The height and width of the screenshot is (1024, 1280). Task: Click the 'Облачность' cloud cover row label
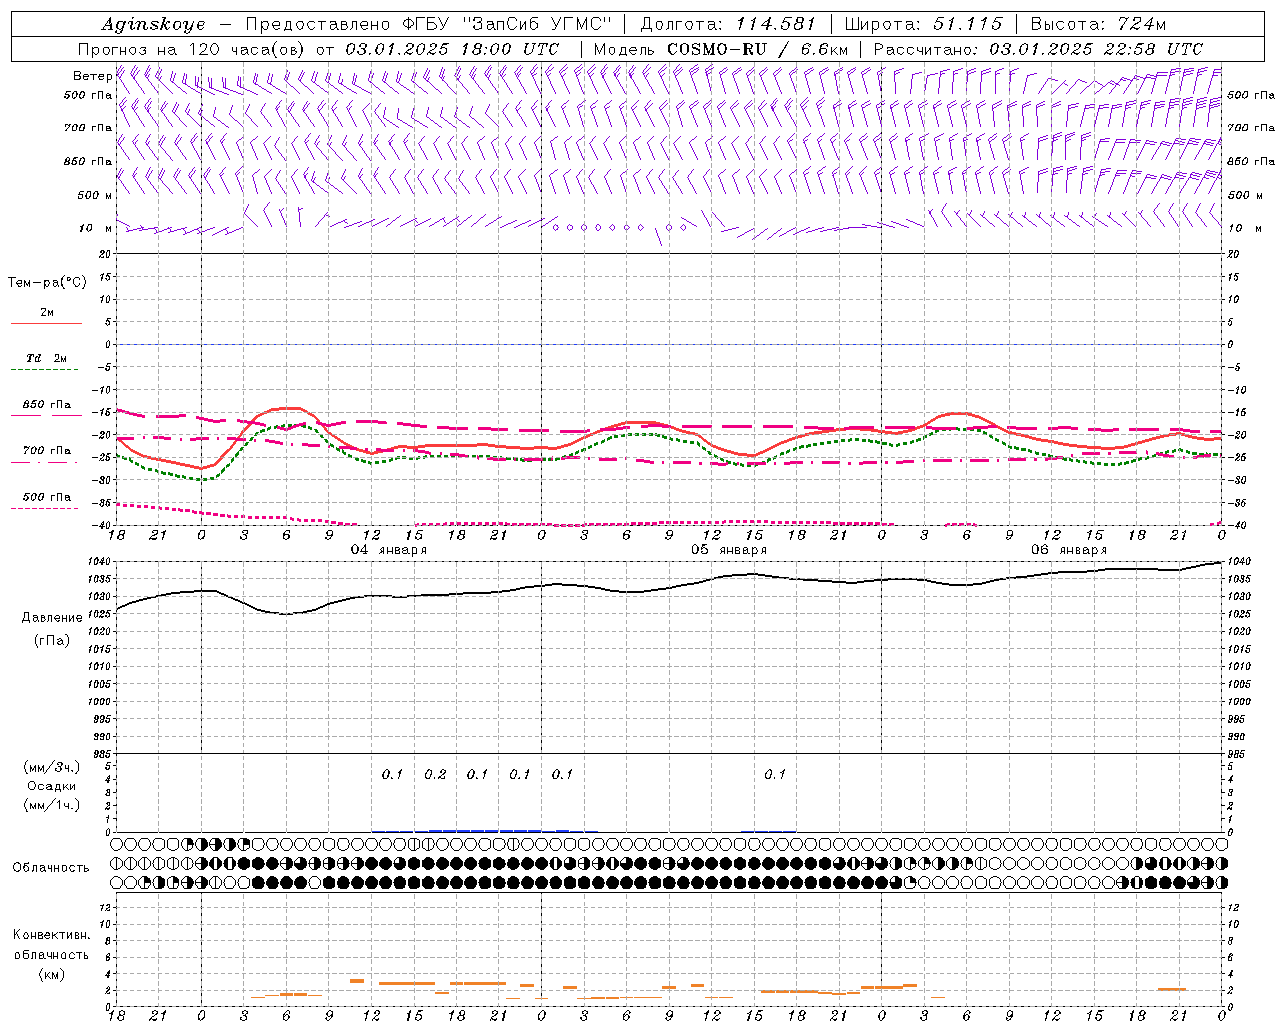pos(50,867)
